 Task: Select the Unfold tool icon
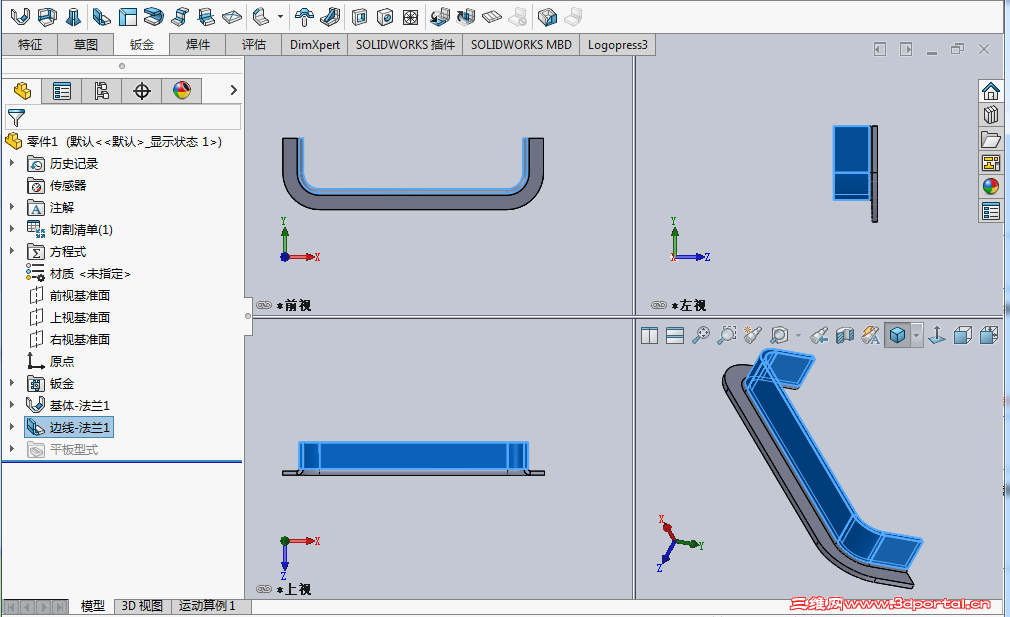point(440,17)
